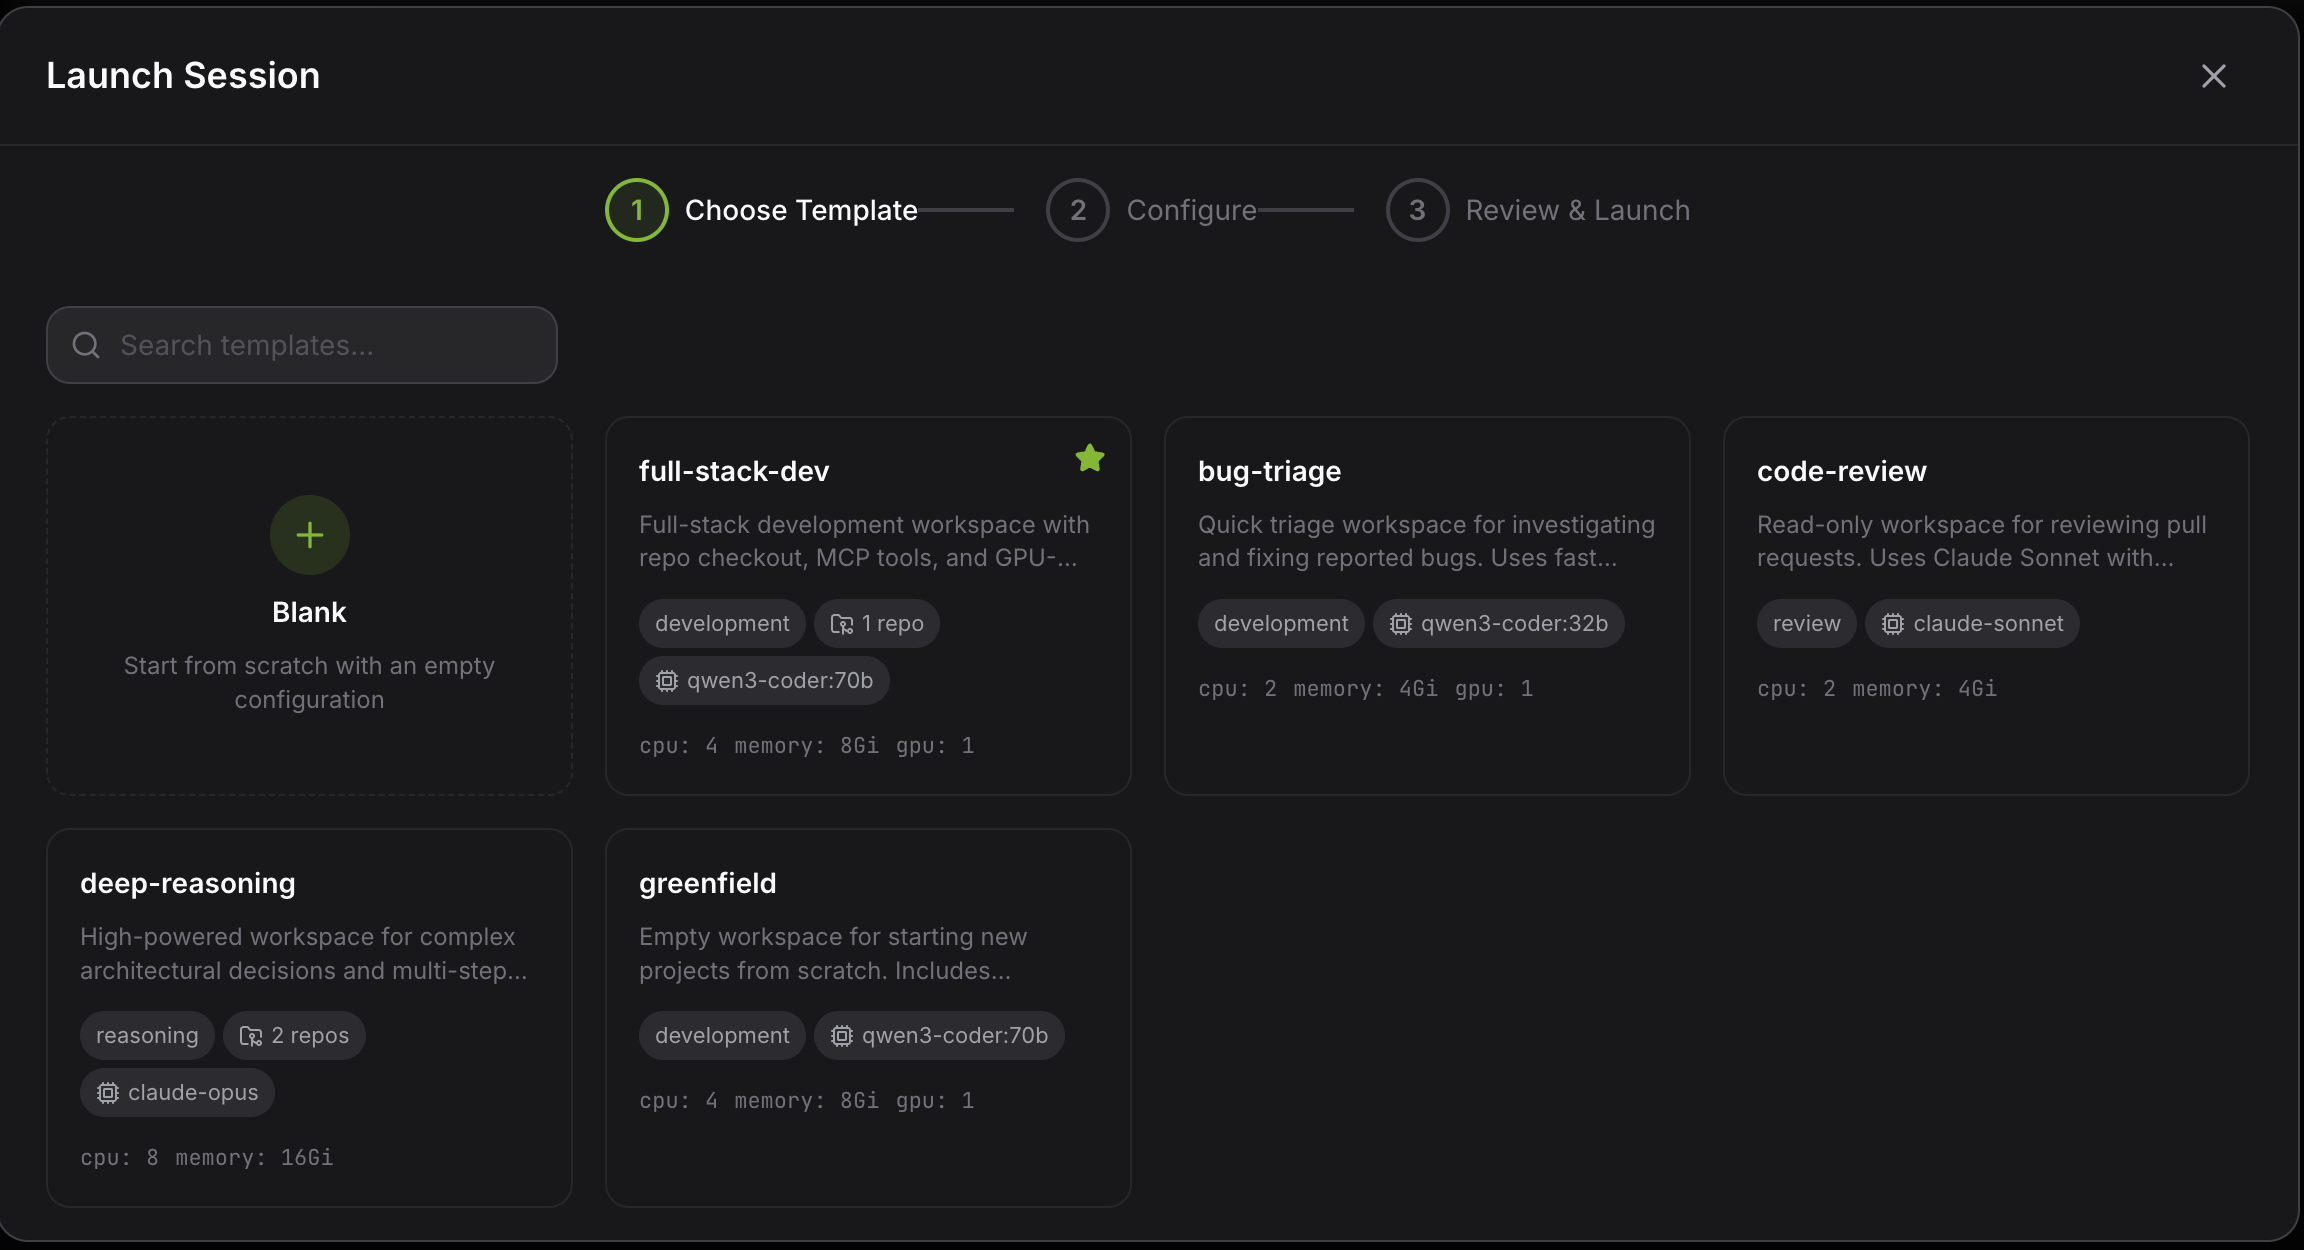This screenshot has height=1250, width=2304.
Task: Click the 2 repos chip
Action: coord(294,1035)
